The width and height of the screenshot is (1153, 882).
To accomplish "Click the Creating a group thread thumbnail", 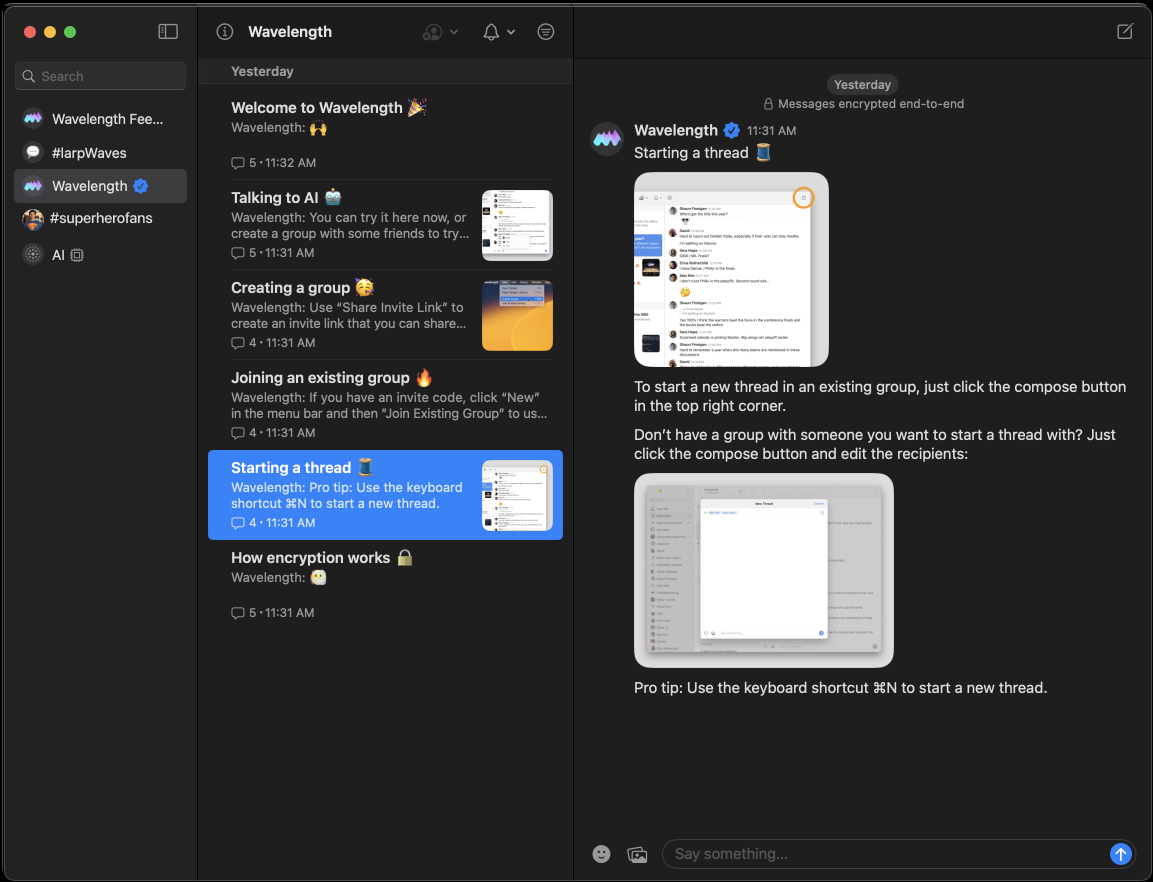I will coord(517,315).
